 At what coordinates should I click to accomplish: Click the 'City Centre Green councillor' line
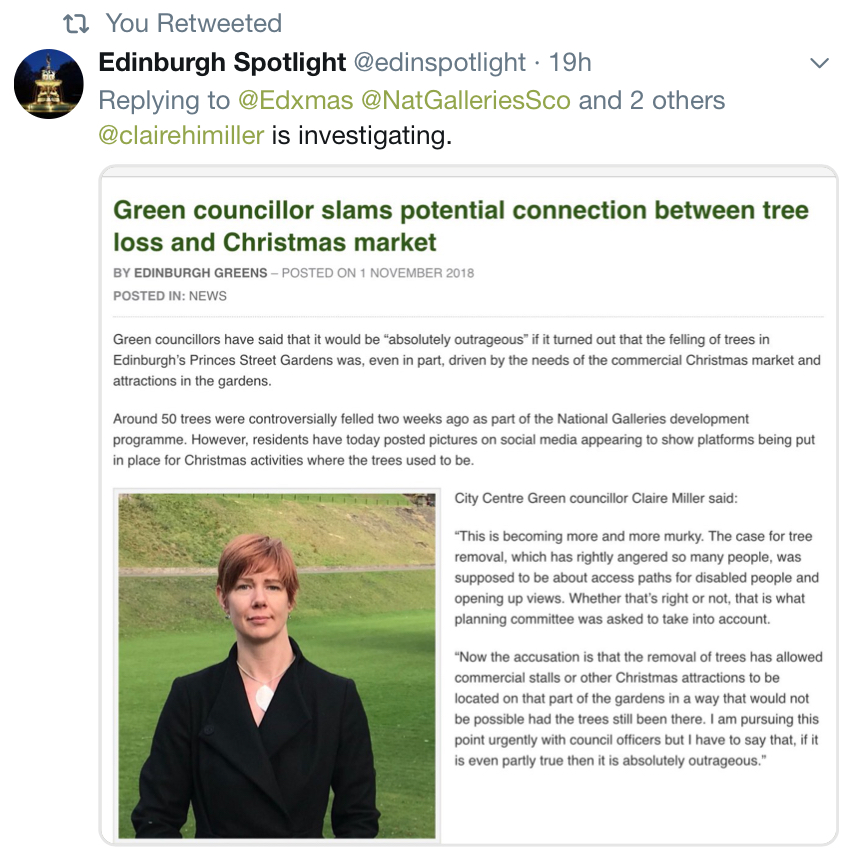point(596,498)
